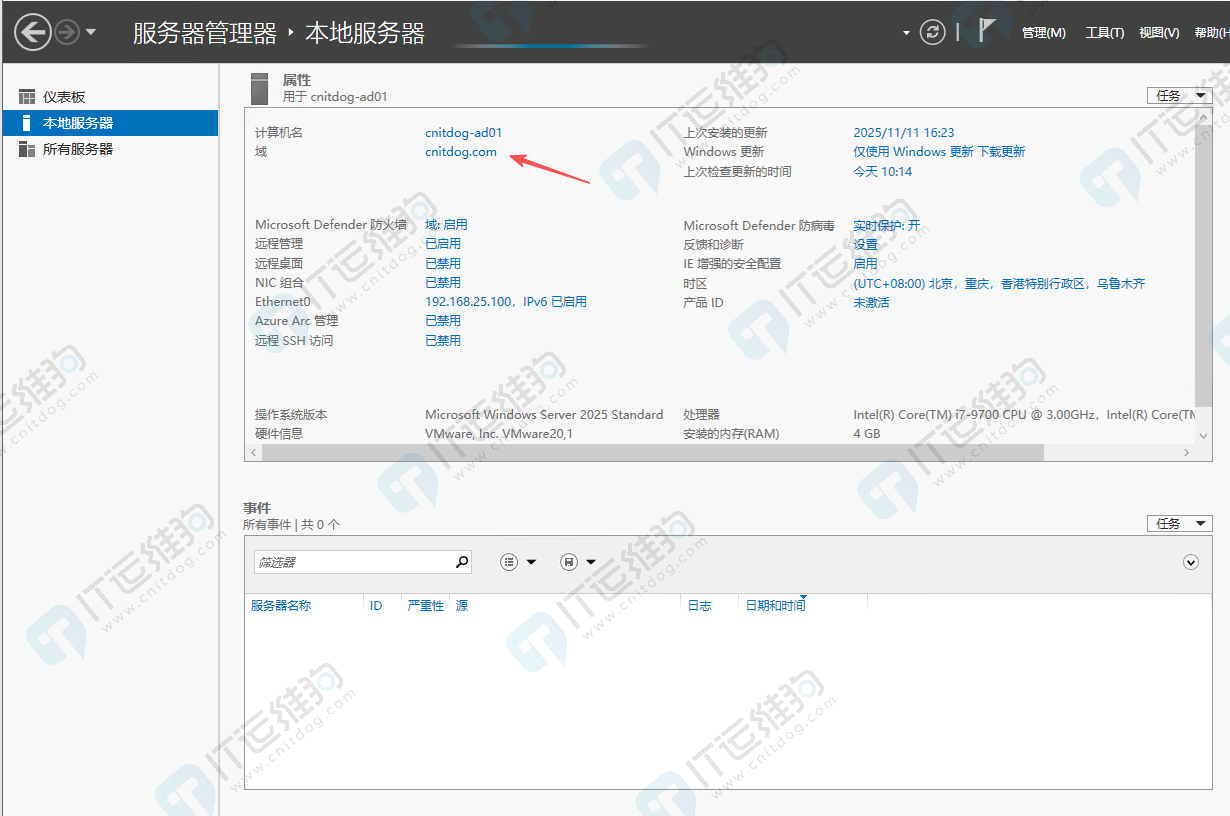Screen dimensions: 1230x816
Task: Expand the events panel chevron circle
Action: (1190, 562)
